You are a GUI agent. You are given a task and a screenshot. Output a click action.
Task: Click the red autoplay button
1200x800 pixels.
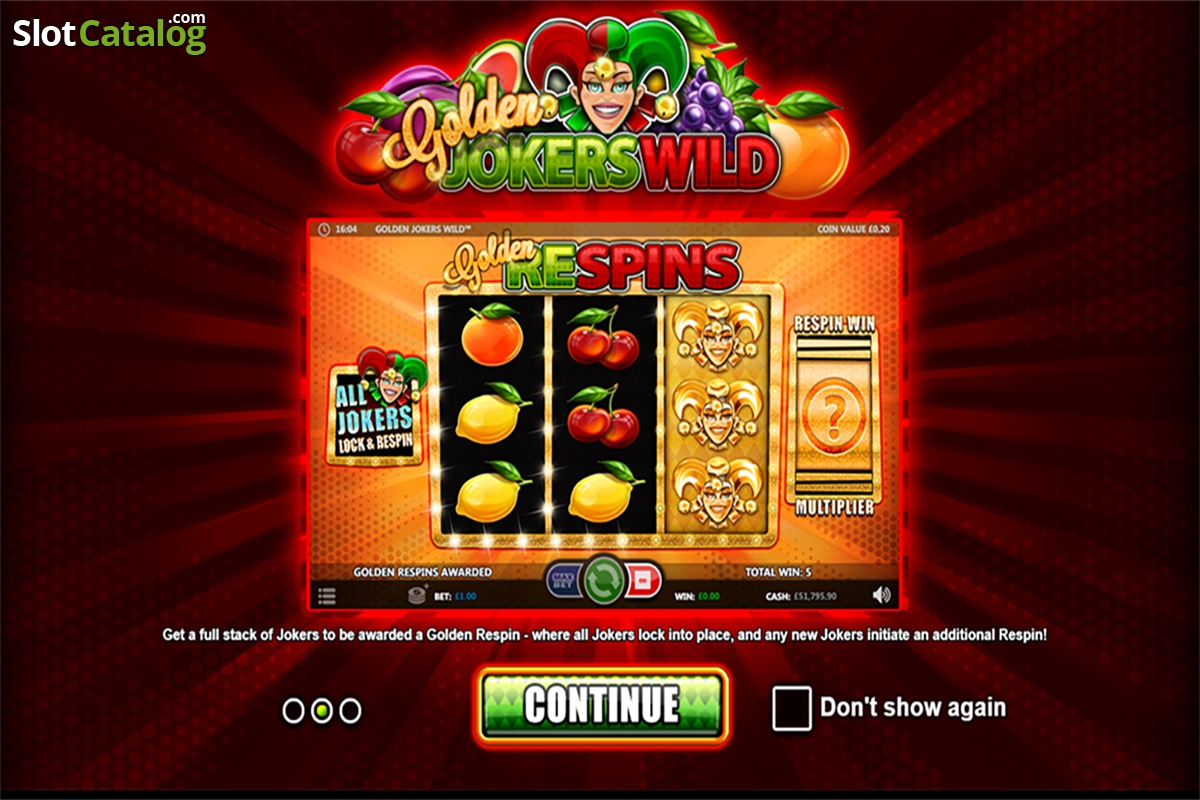pos(642,580)
